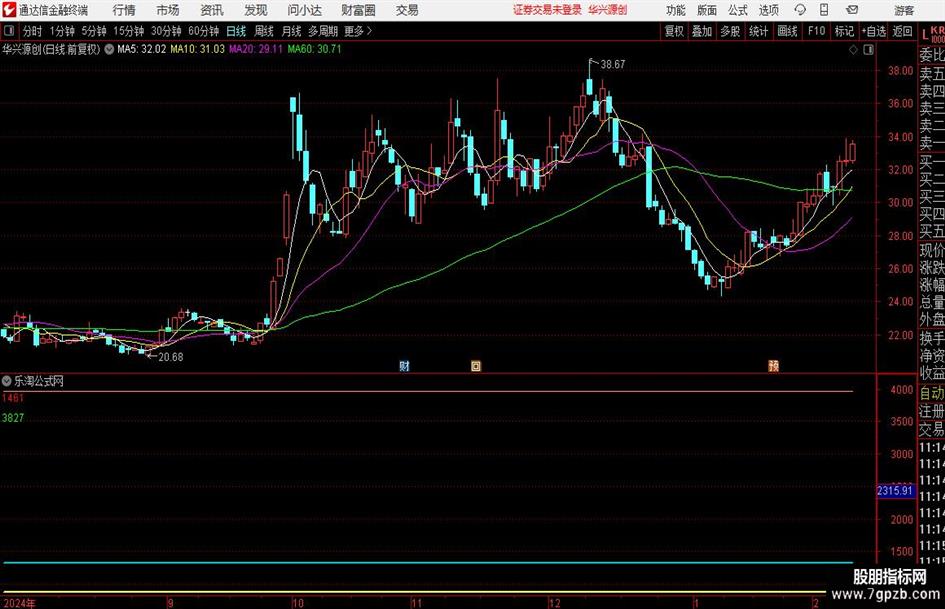Screen dimensions: 945x609
Task: Switch to 30分钟 period tab
Action: click(x=166, y=31)
